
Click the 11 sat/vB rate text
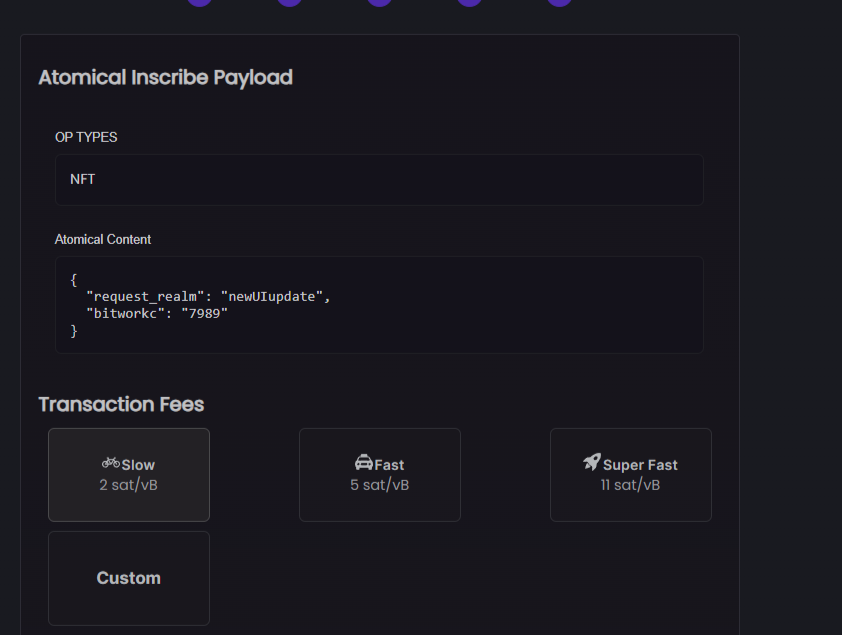pyautogui.click(x=630, y=485)
